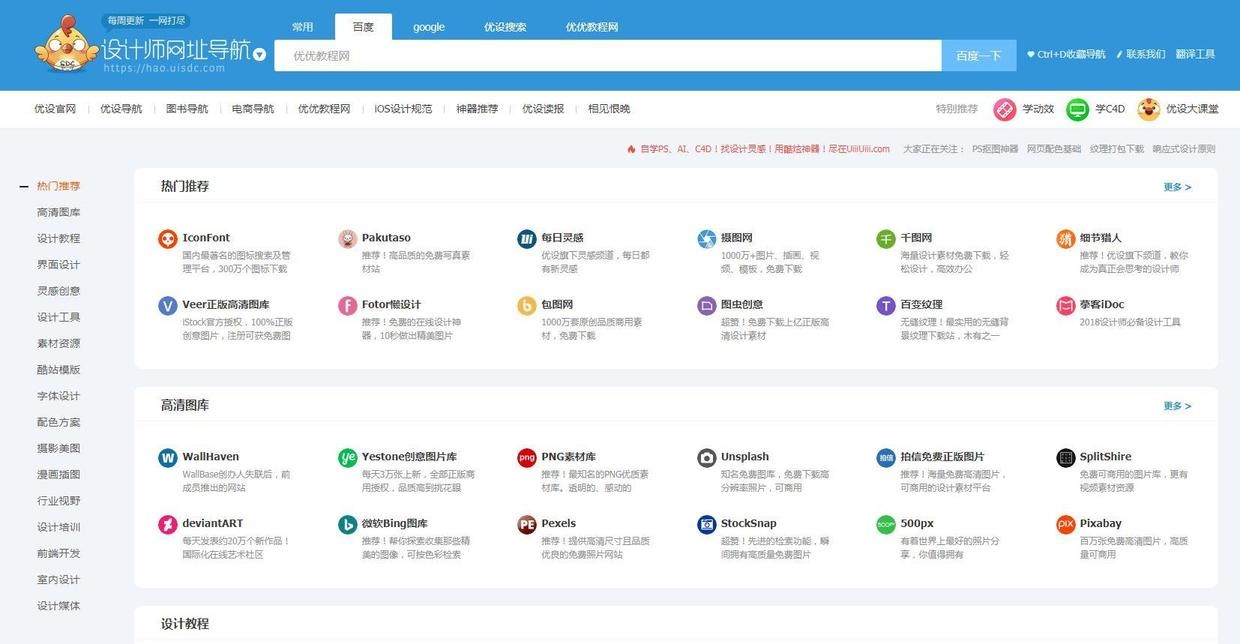Click the 摹客iDoc icon

(1066, 306)
